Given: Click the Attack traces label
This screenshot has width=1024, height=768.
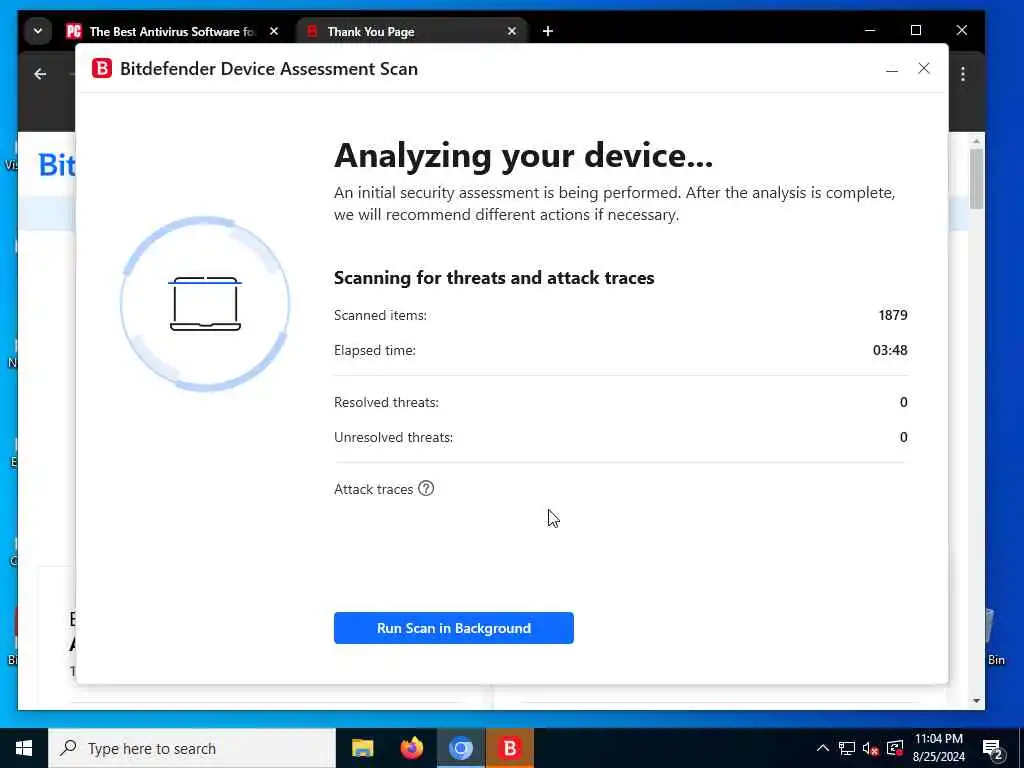Looking at the screenshot, I should coord(374,489).
